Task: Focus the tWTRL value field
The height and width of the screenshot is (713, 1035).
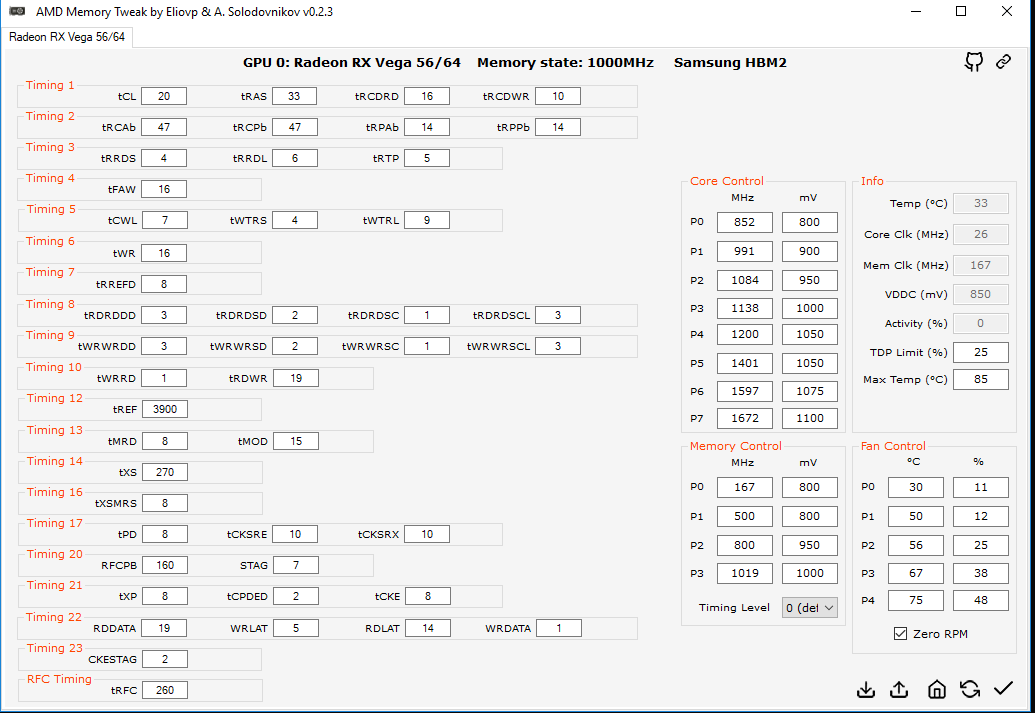Action: [x=427, y=221]
